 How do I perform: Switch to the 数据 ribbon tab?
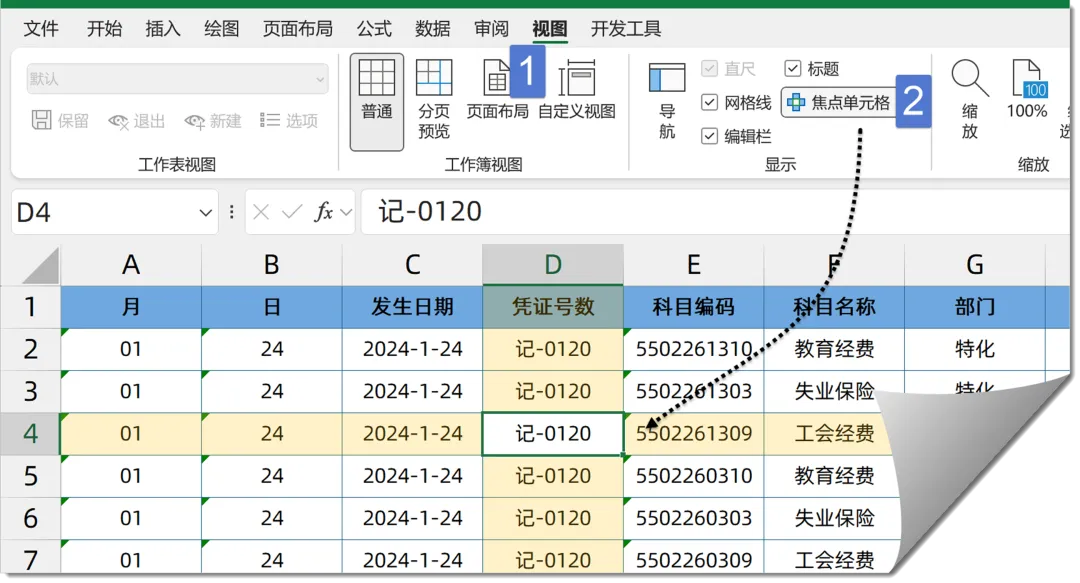[432, 29]
